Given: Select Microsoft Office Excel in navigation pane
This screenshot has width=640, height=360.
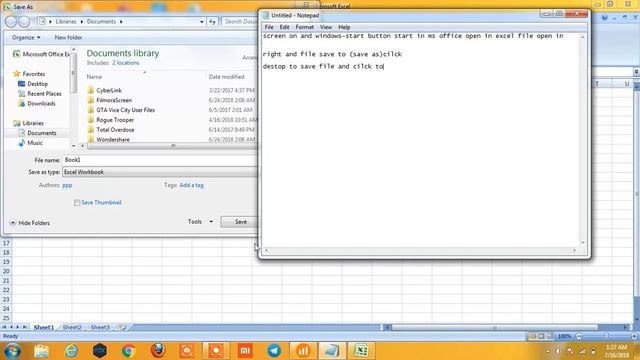Looking at the screenshot, I should pos(42,54).
